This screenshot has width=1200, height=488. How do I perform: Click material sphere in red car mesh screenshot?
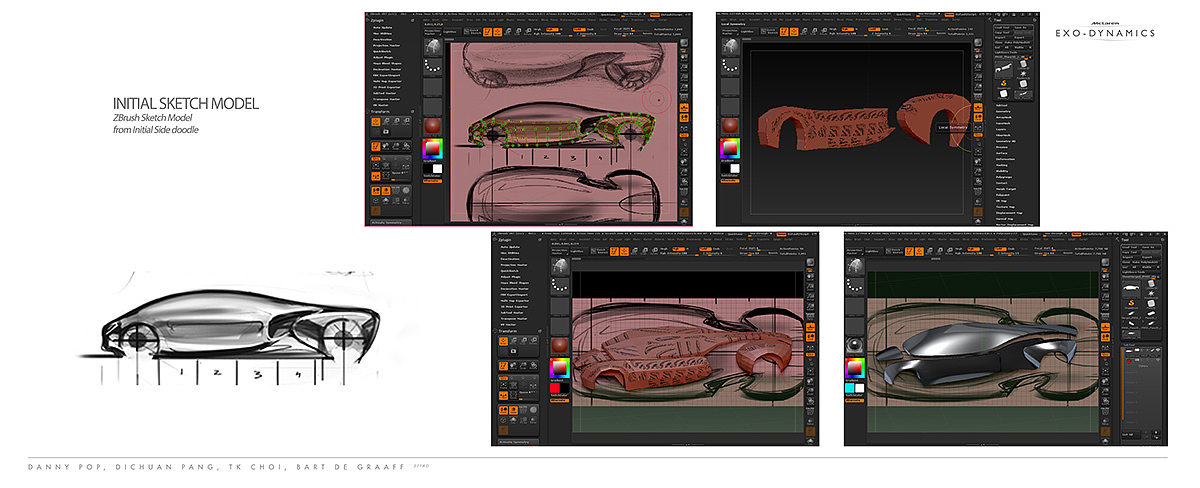pos(560,345)
